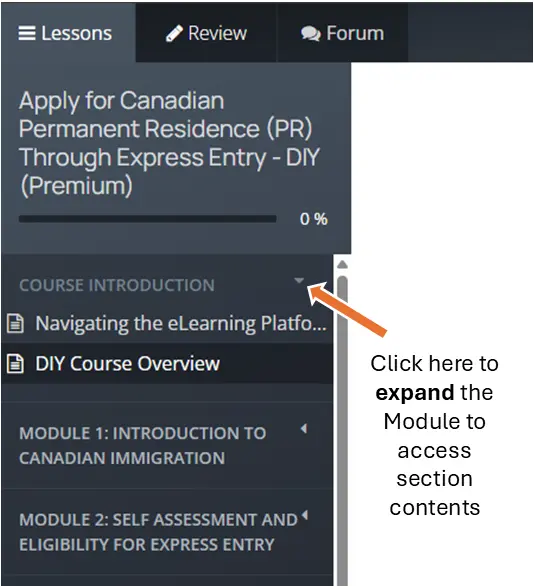
Task: Go to the Forum tab
Action: click(343, 33)
